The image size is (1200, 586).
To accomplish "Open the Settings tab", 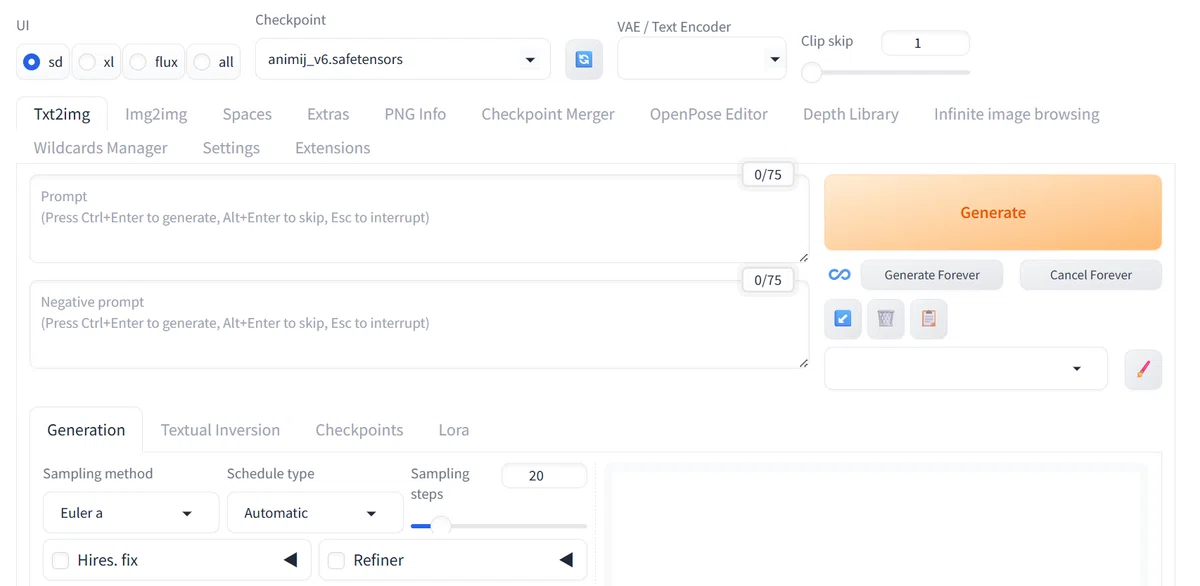I will [231, 148].
